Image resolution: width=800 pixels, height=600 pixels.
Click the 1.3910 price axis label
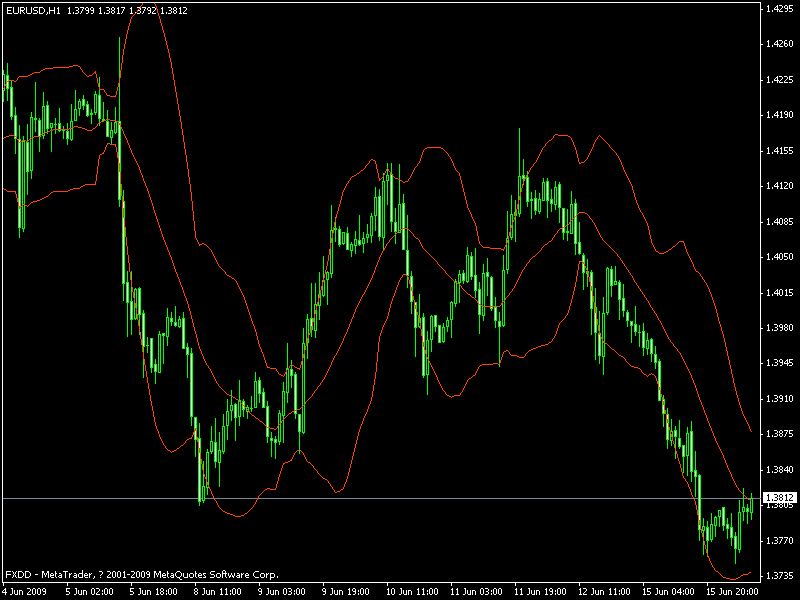click(780, 398)
